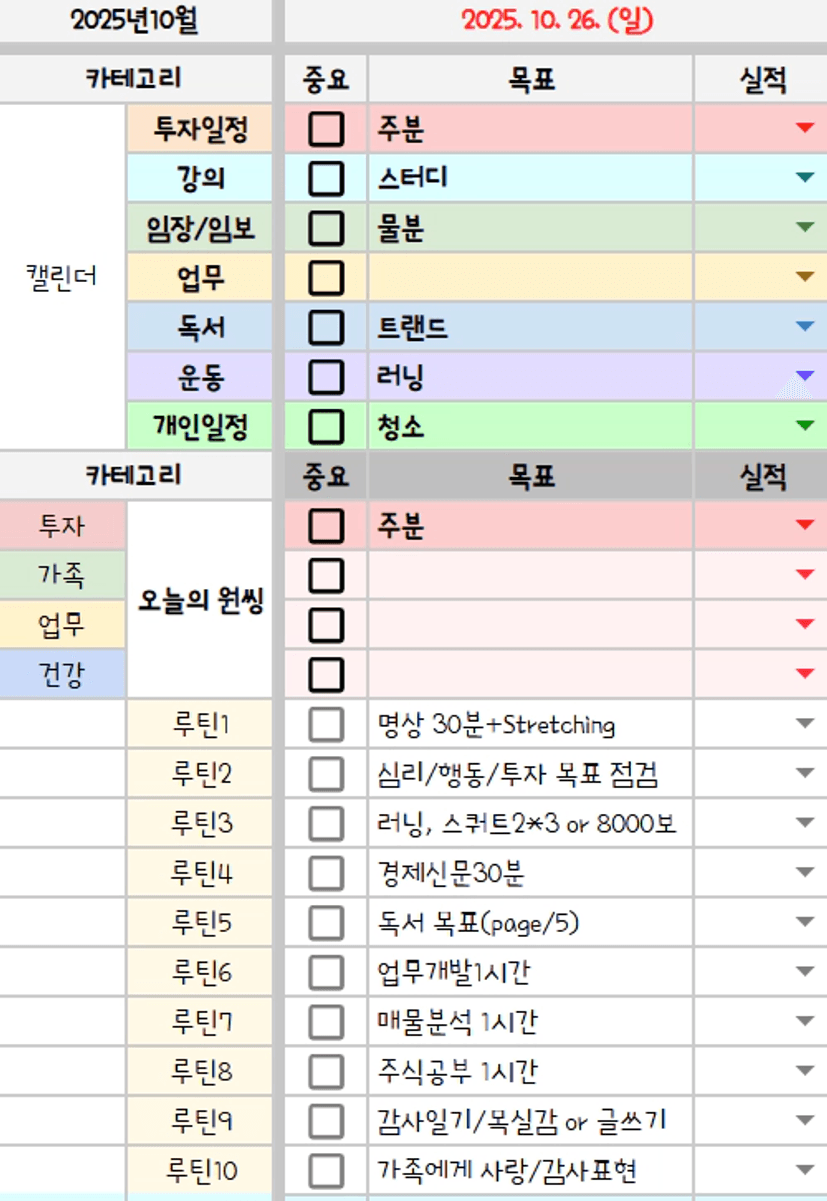
Task: Open 실적 dropdown for 루틴1
Action: pos(805,724)
